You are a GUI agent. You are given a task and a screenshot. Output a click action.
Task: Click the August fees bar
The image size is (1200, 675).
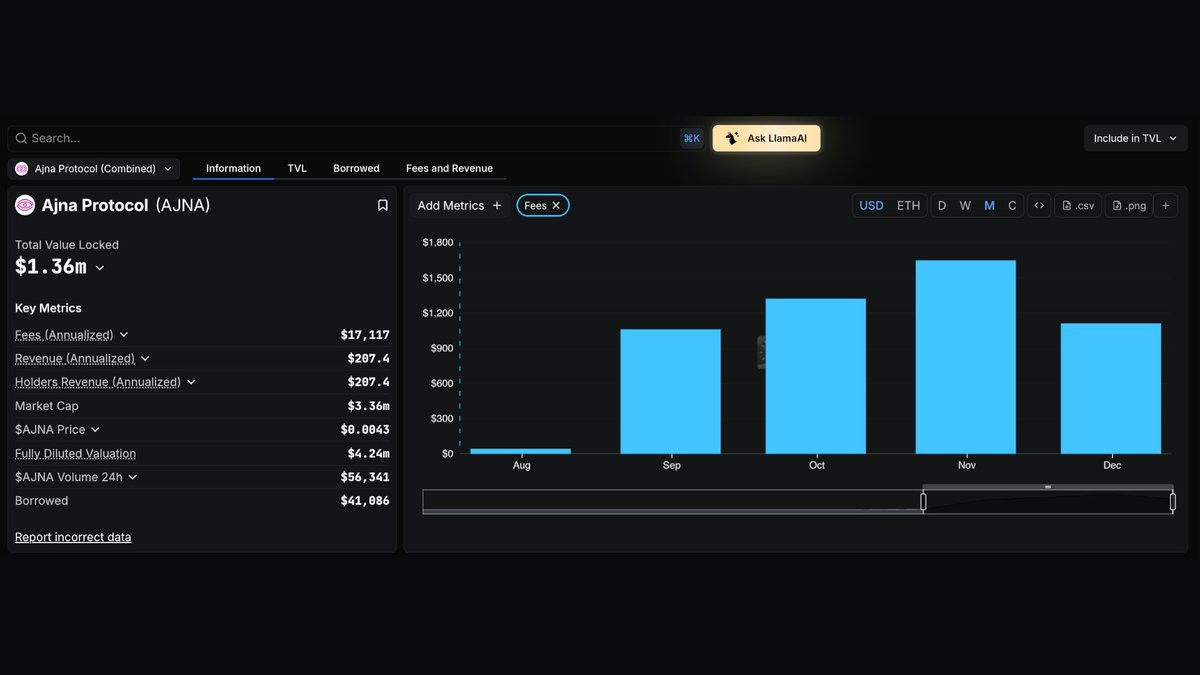coord(520,451)
